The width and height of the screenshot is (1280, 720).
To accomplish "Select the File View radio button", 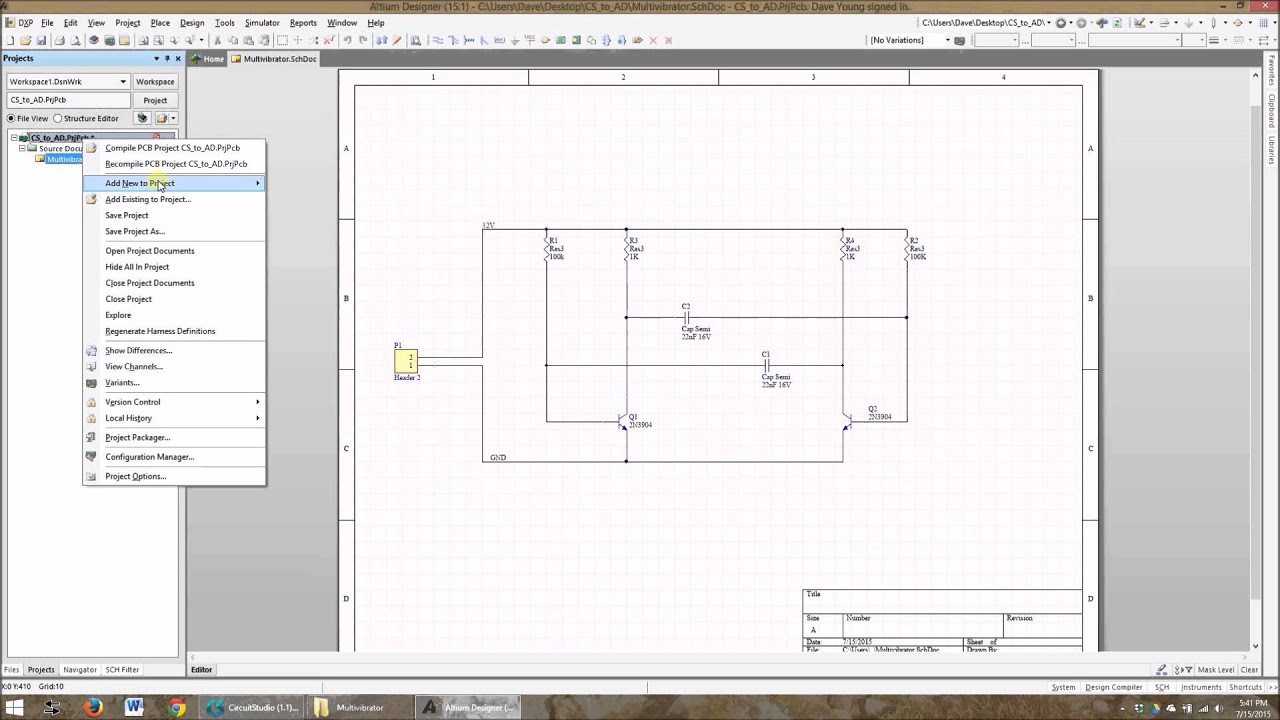I will (x=12, y=118).
